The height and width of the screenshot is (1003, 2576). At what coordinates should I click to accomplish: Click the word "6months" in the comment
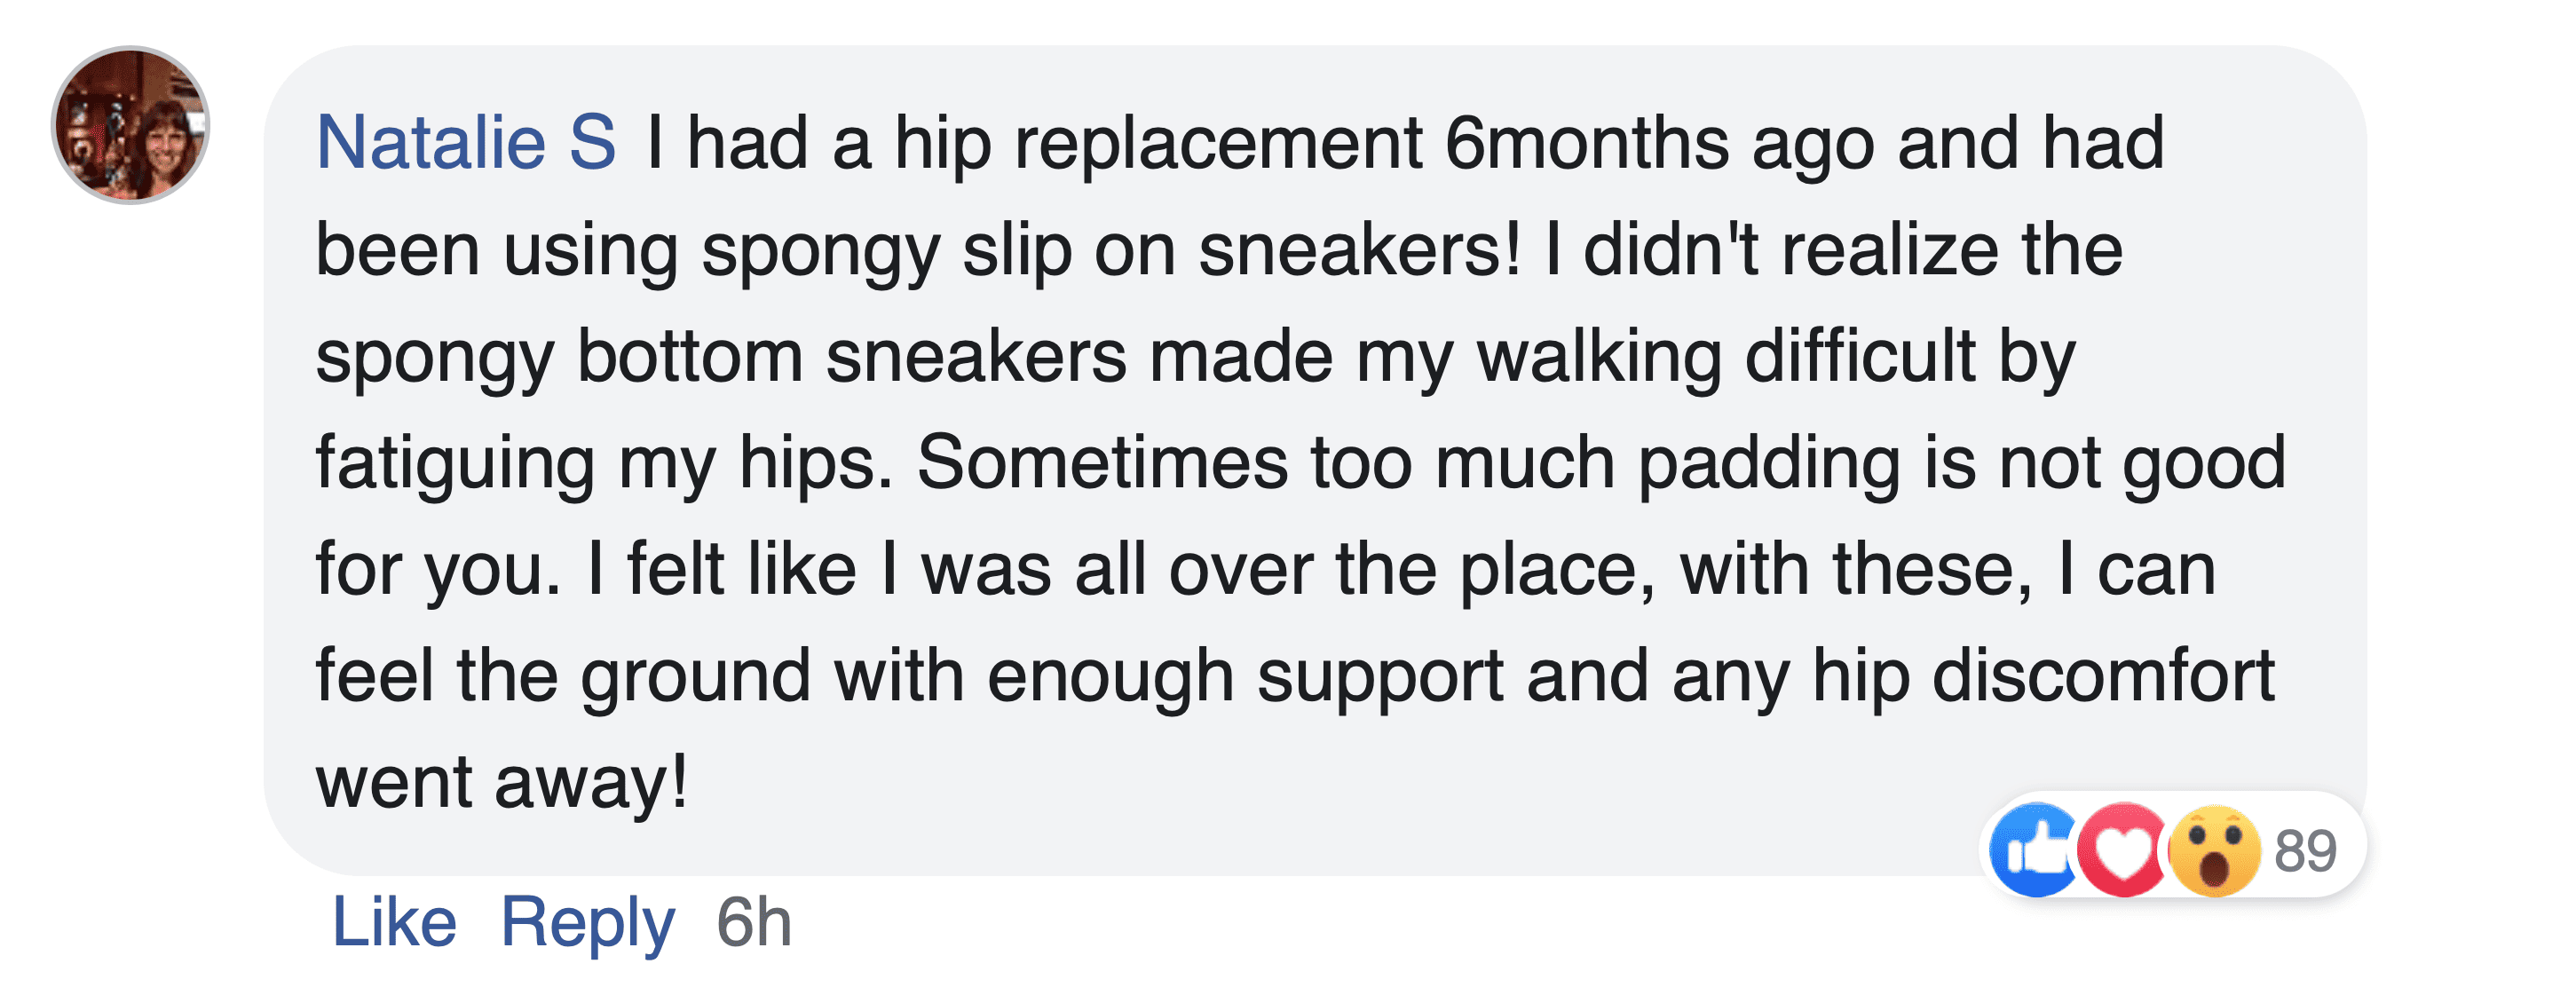coord(1586,142)
